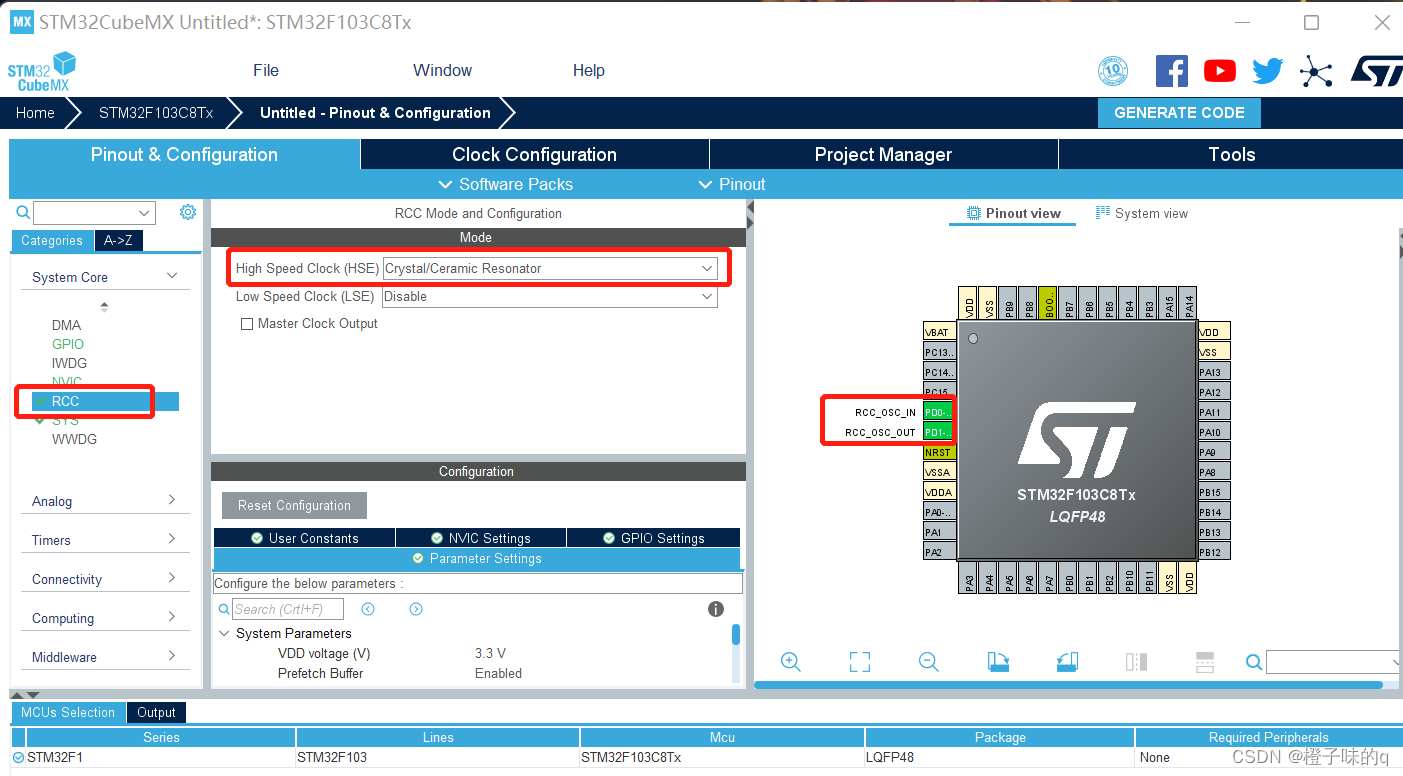Open the ST Facebook page icon

[x=1172, y=71]
